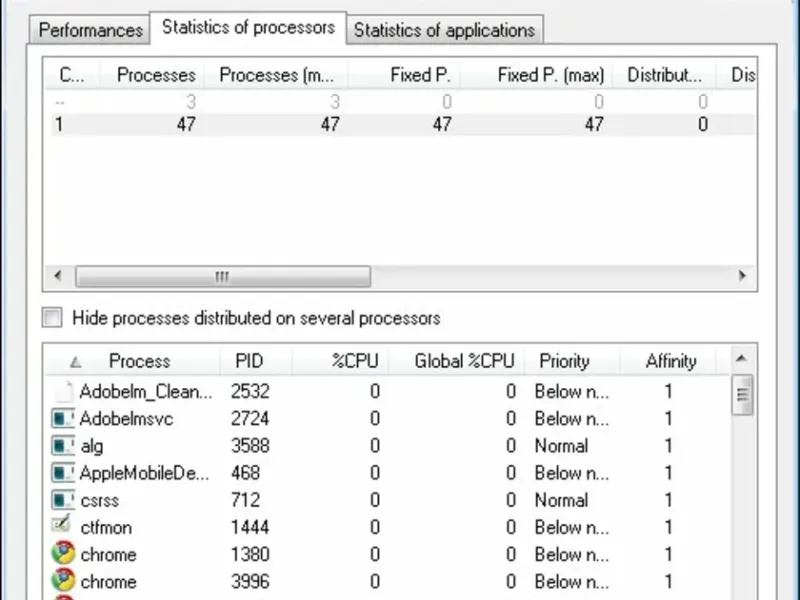This screenshot has height=600, width=800.
Task: Click the horizontal scrollbar thumb in processor table
Action: click(222, 276)
